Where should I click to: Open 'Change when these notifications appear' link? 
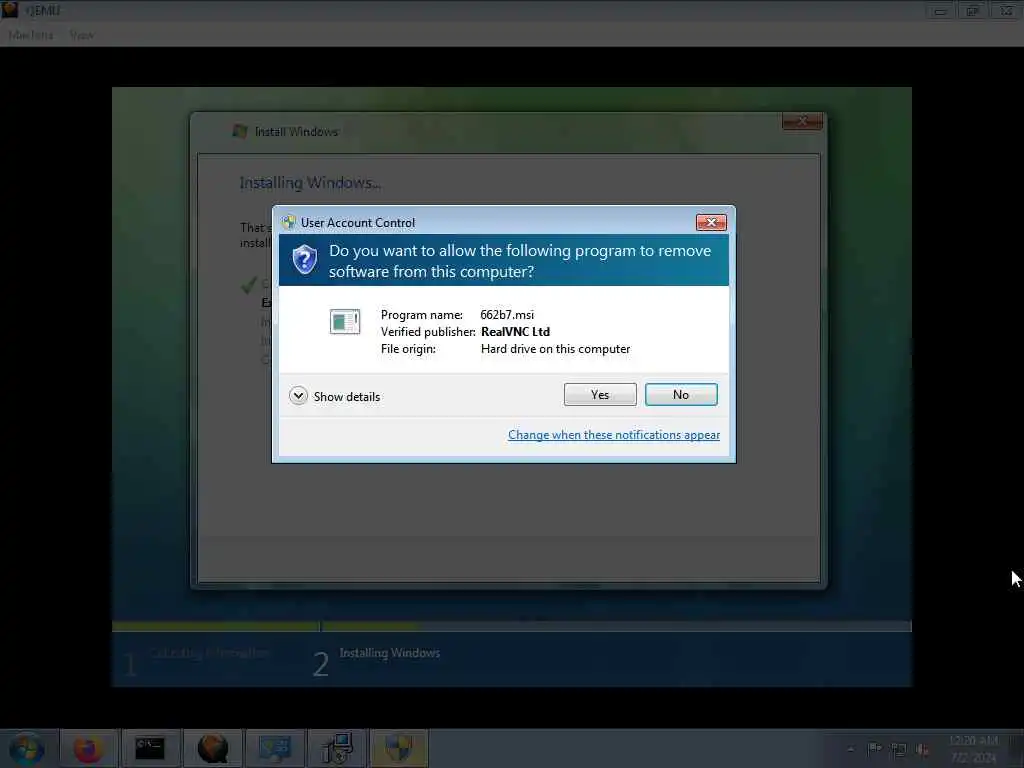point(614,435)
